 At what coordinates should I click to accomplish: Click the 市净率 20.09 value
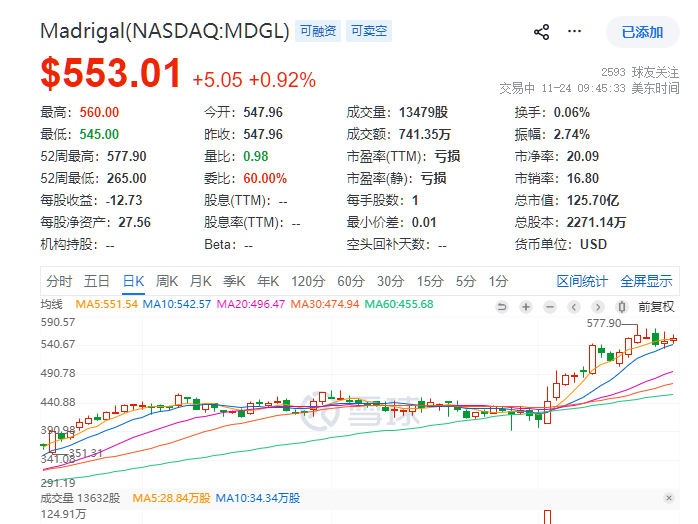[583, 156]
